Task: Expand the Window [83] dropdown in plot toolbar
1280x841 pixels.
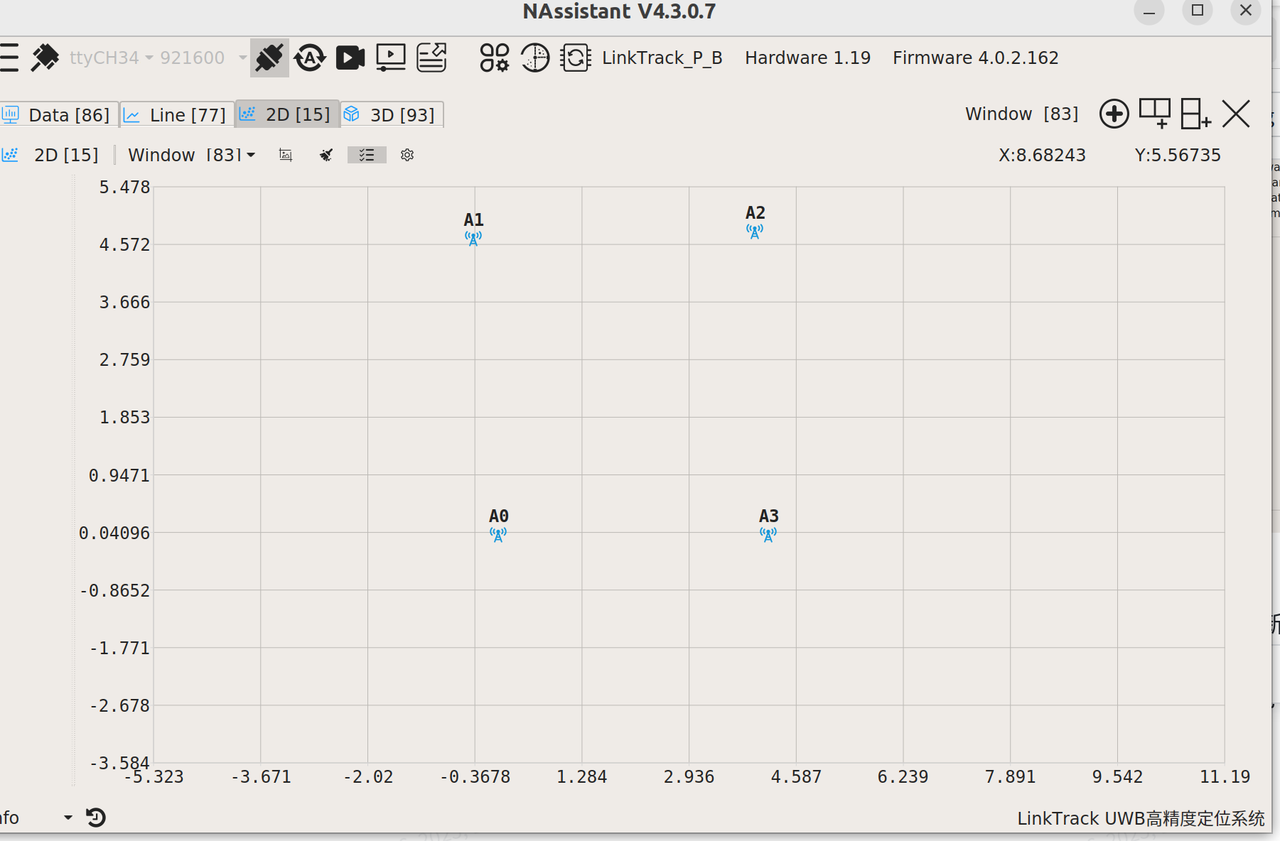Action: [x=191, y=155]
